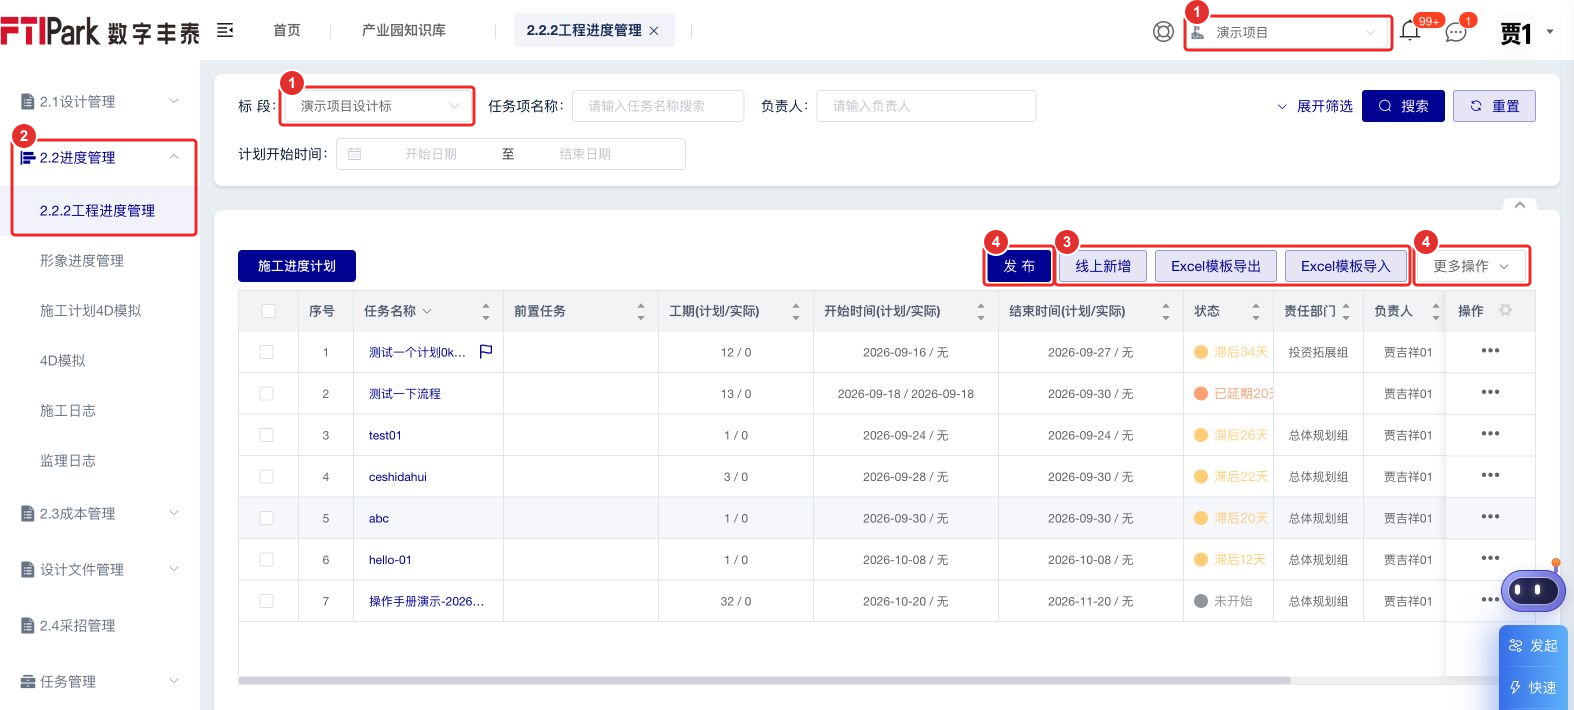Open the 更多操作 dropdown
1574x710 pixels.
(1471, 266)
